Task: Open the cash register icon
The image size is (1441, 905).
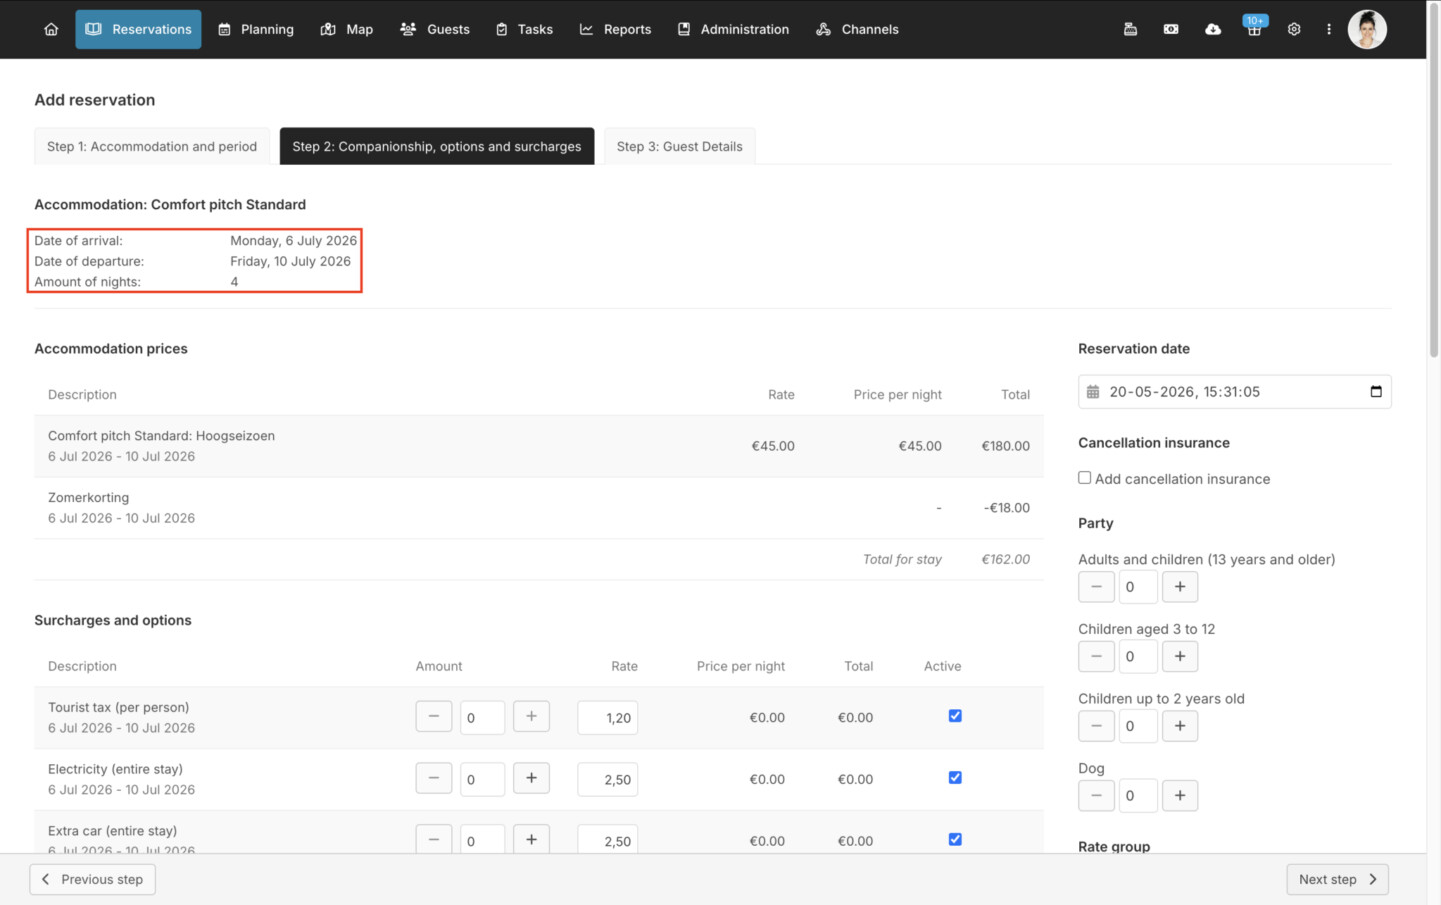Action: pyautogui.click(x=1130, y=29)
